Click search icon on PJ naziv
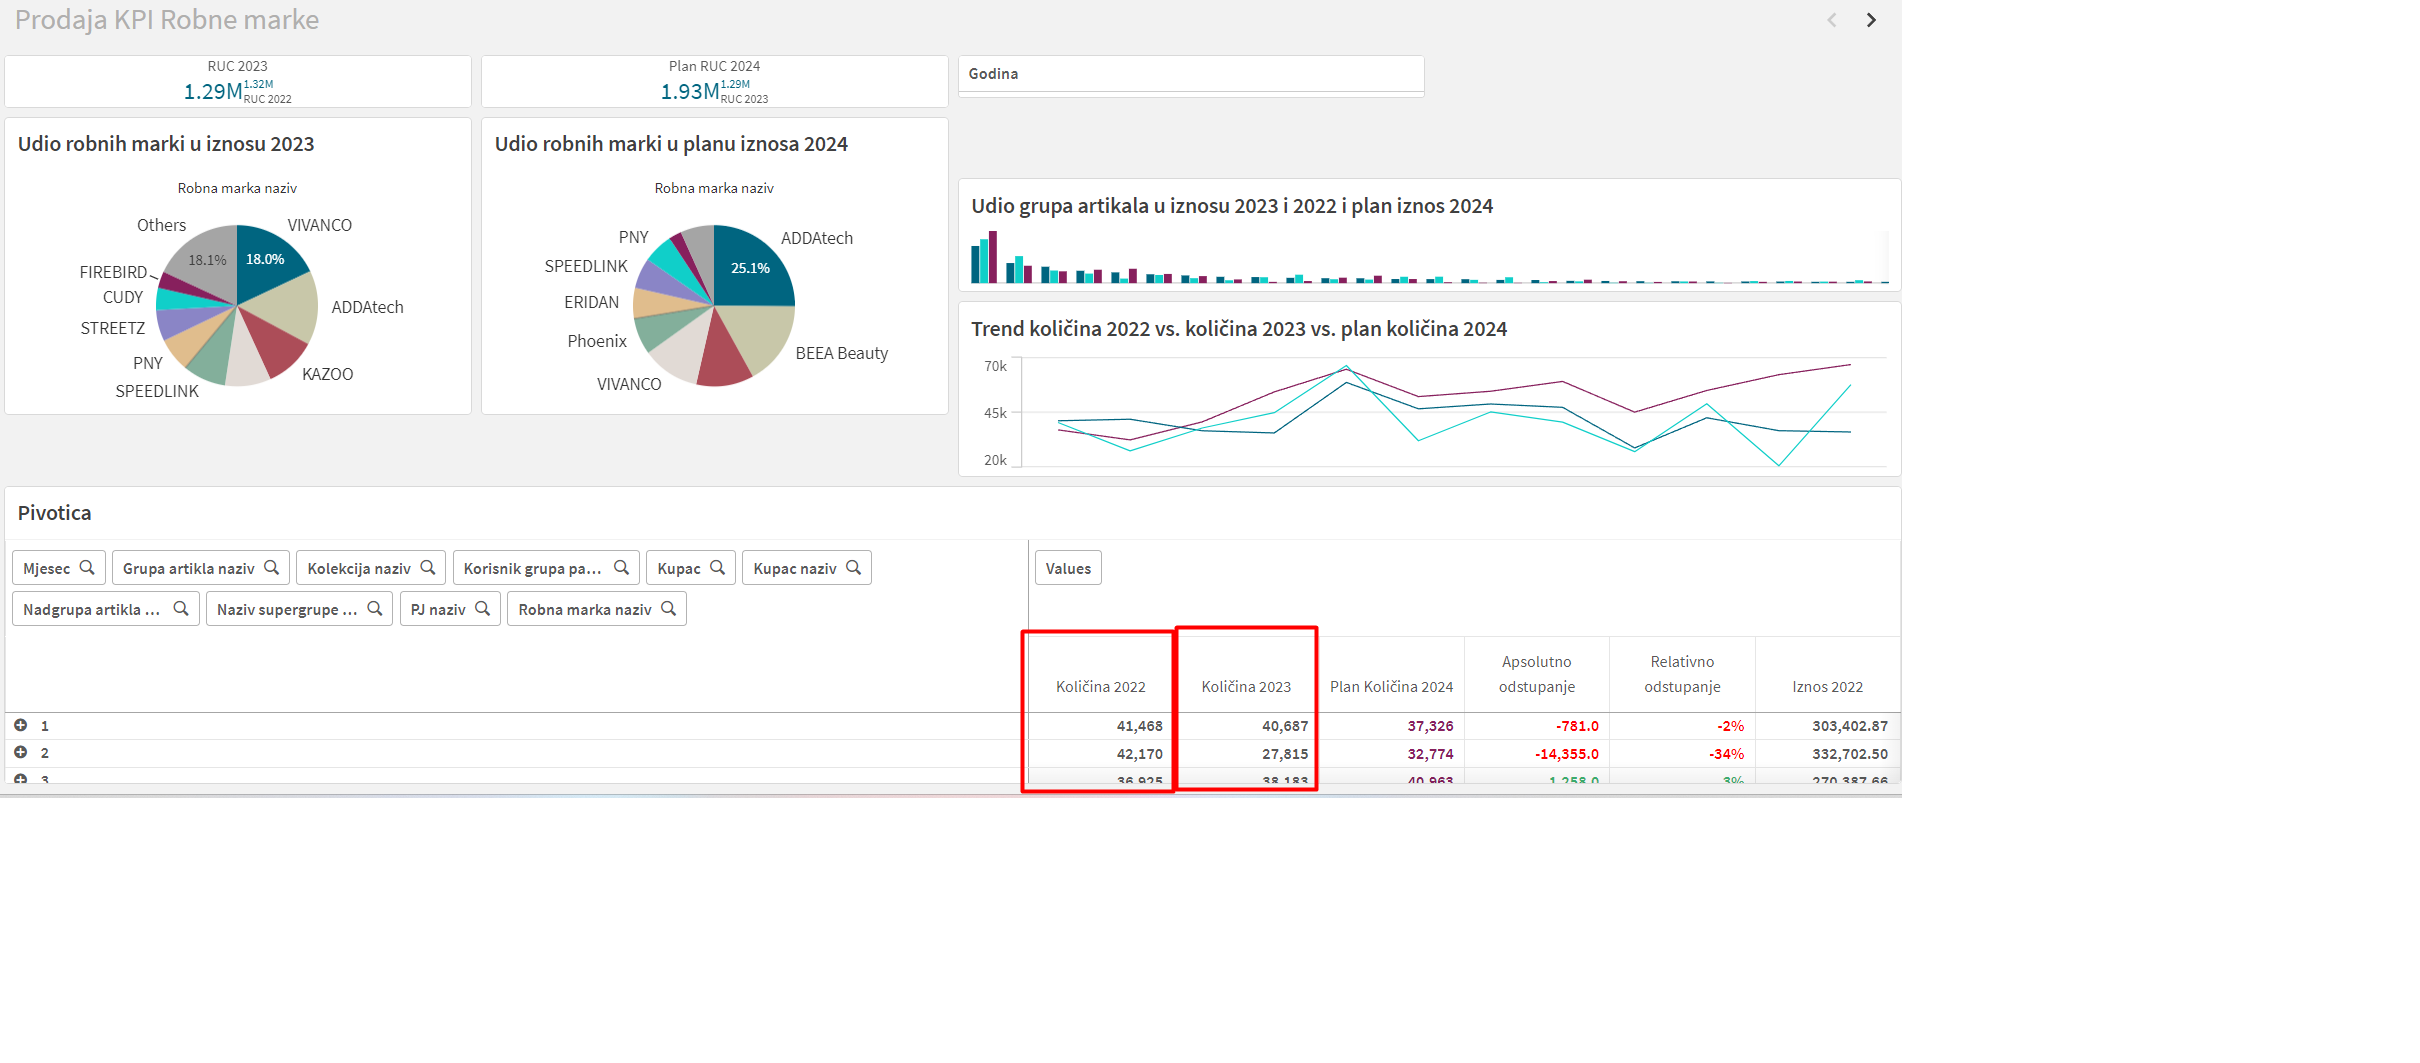 482,609
